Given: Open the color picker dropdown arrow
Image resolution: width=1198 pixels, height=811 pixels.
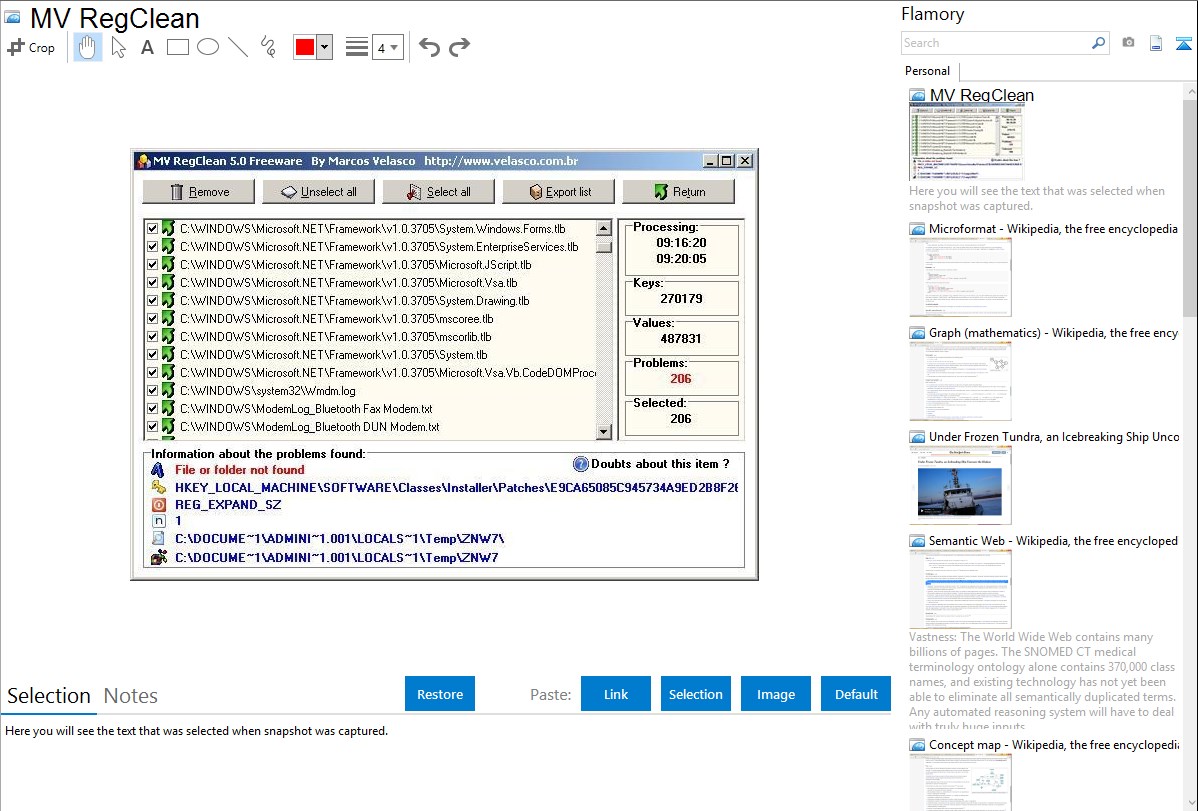Looking at the screenshot, I should pos(324,47).
